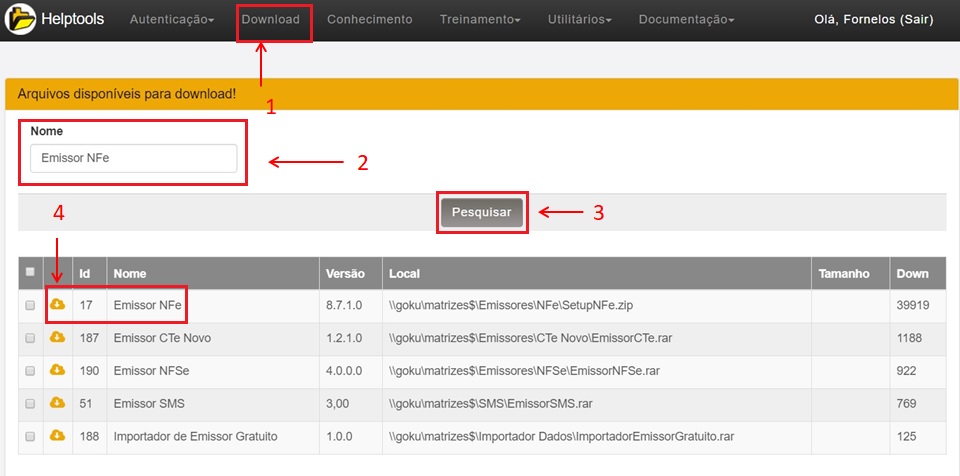This screenshot has height=476, width=960.
Task: Toggle the select-all checkbox in table header
Action: coord(30,272)
